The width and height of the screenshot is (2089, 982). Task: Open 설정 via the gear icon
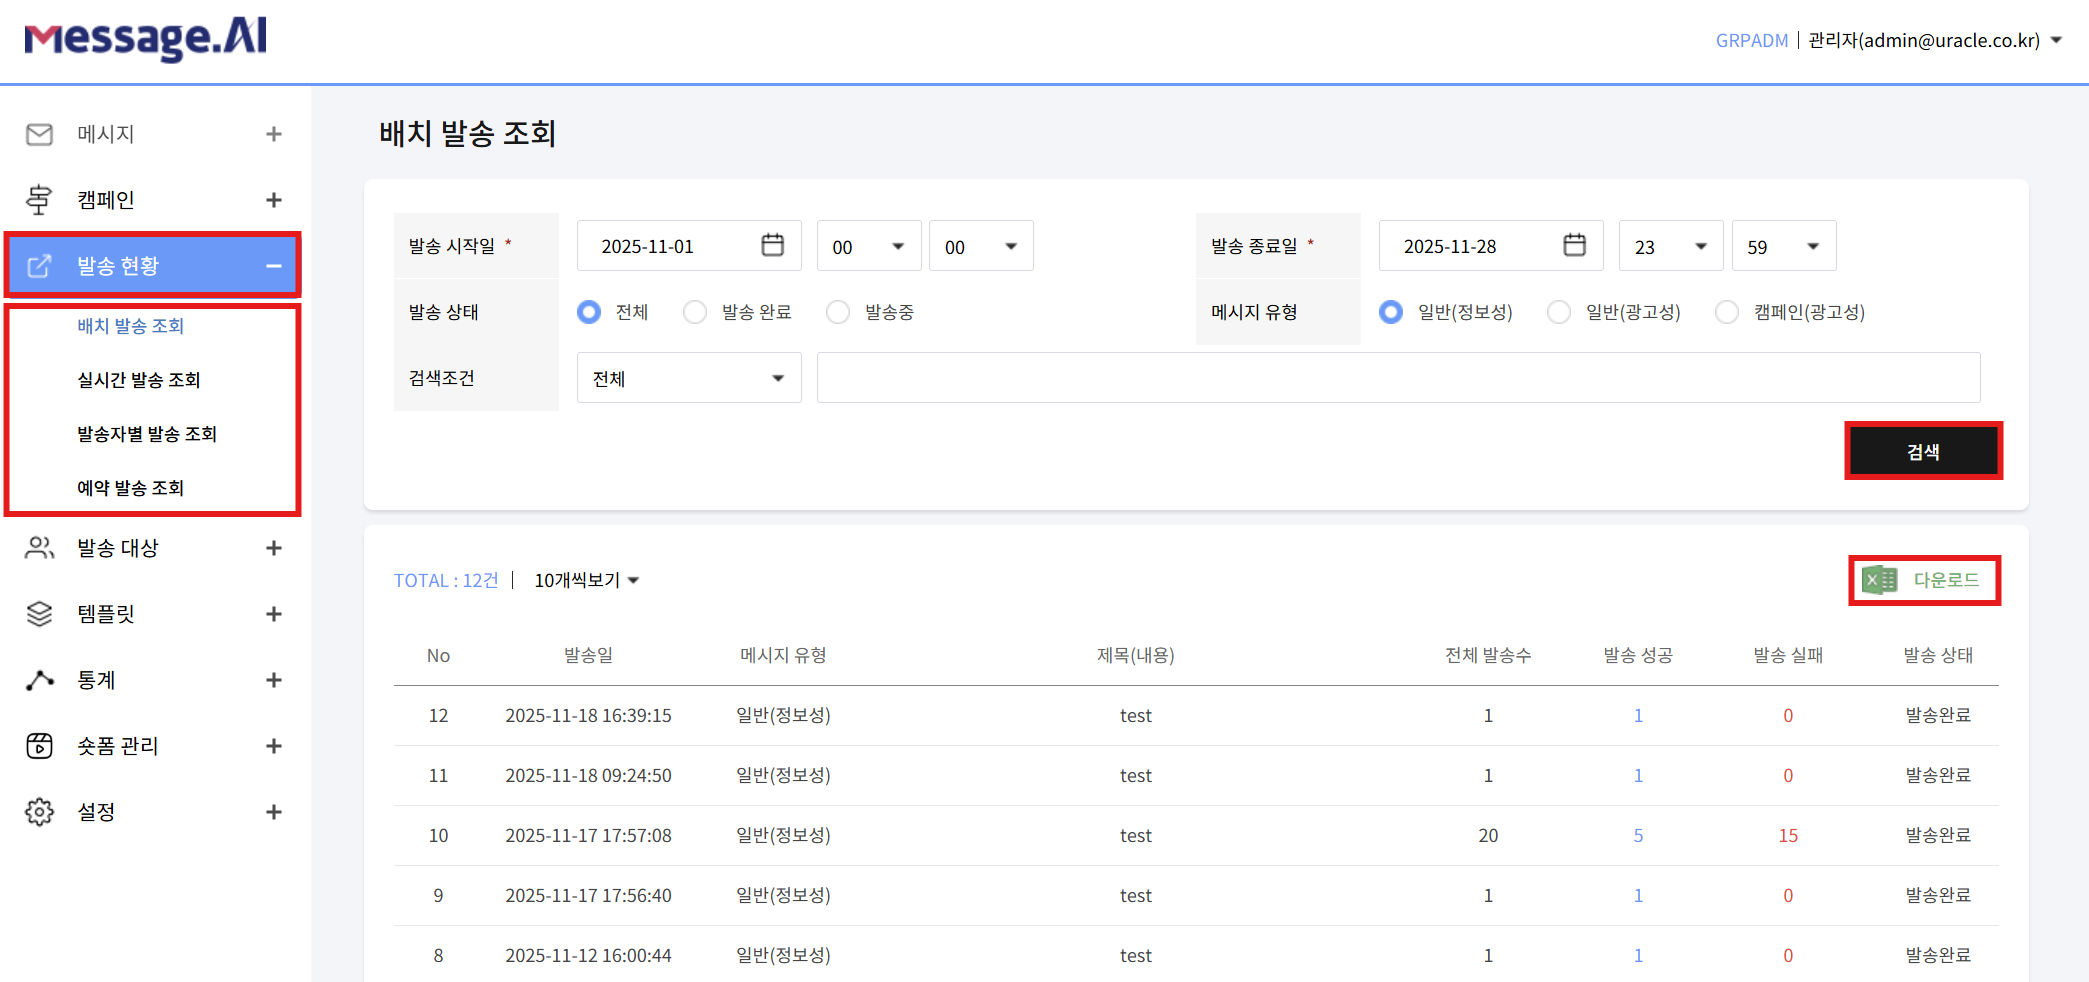point(39,811)
